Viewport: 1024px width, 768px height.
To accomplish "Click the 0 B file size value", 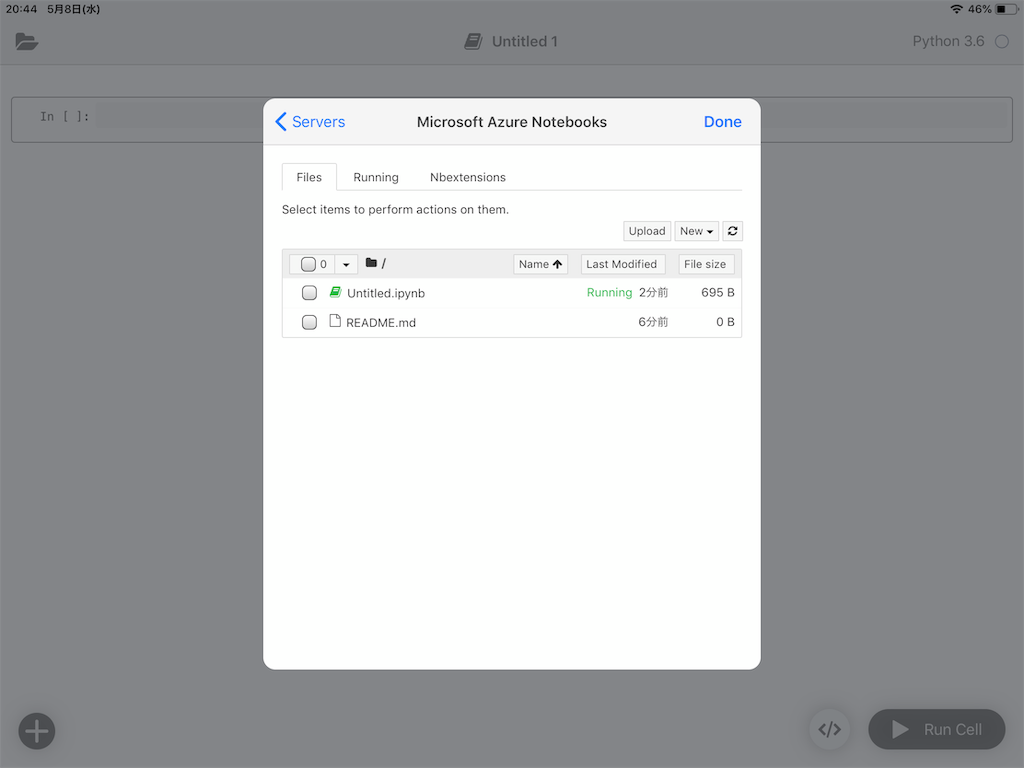I will 725,322.
